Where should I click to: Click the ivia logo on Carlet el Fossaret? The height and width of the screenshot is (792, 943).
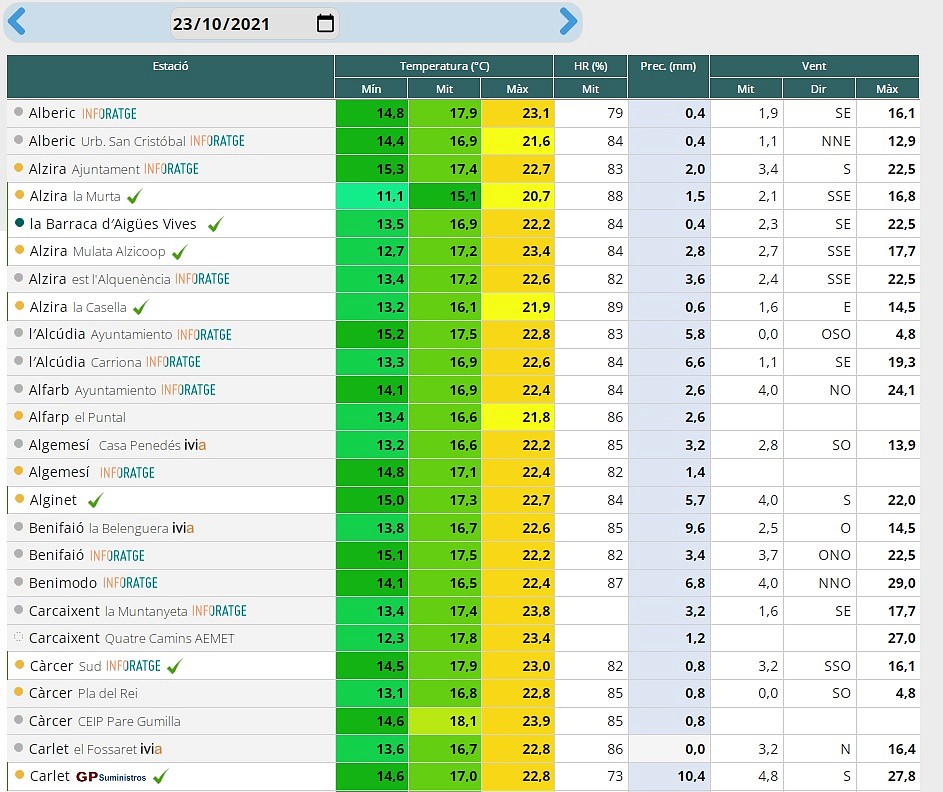151,749
